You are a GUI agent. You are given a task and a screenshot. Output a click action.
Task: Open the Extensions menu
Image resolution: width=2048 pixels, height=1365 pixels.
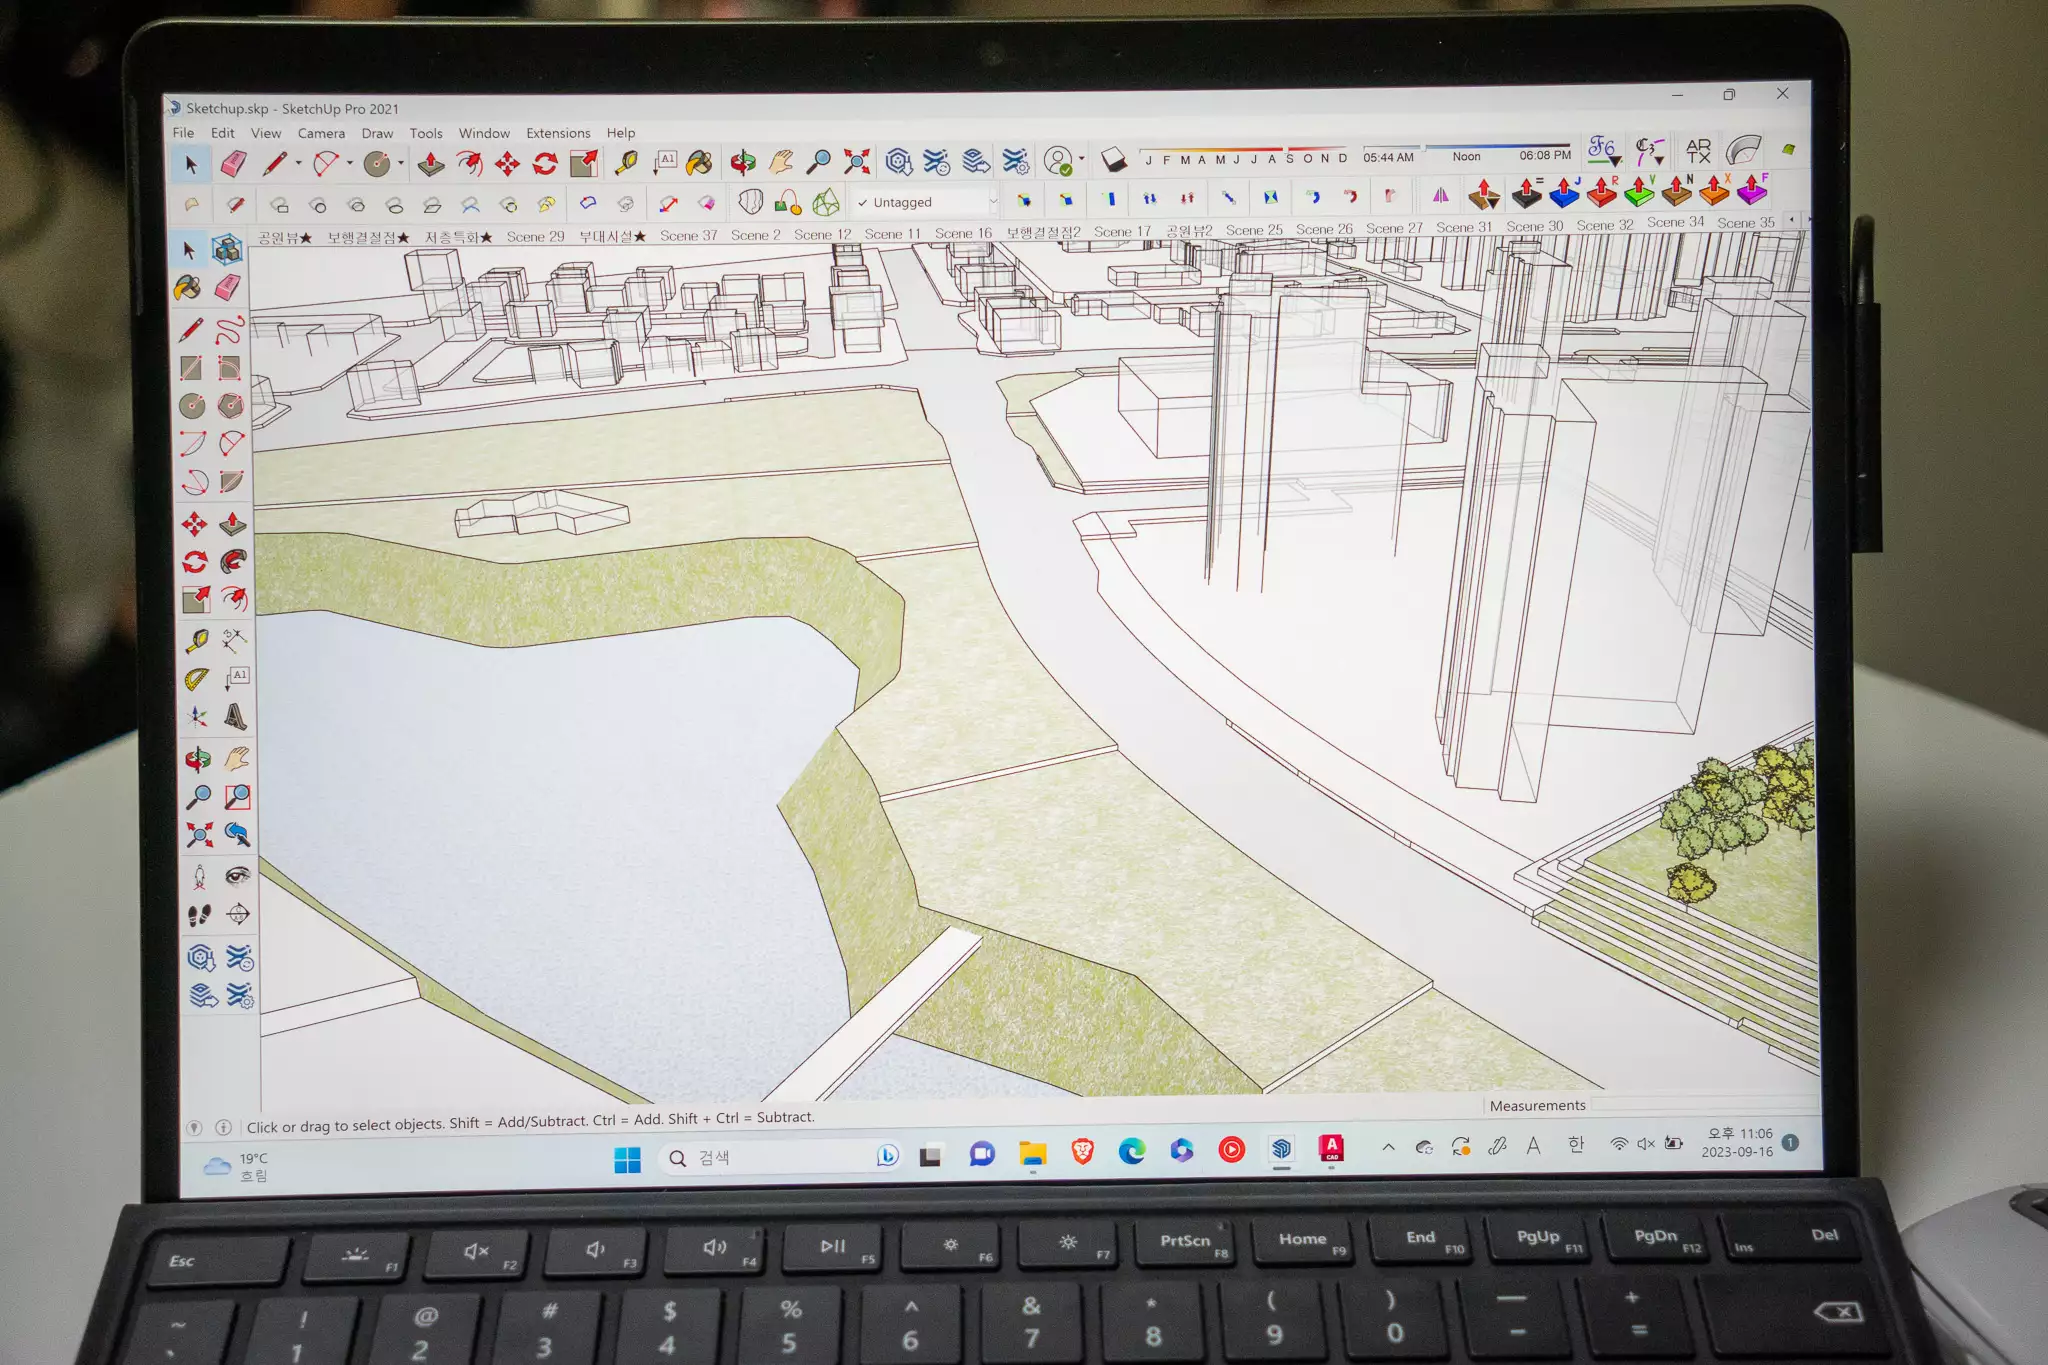(x=558, y=133)
